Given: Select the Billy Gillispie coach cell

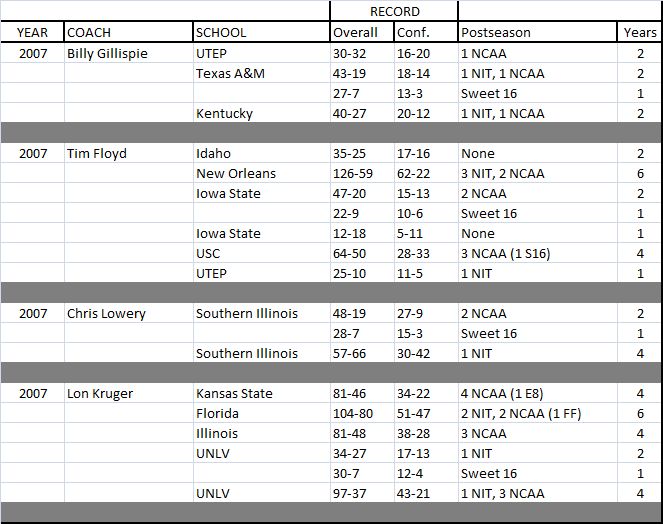Looking at the screenshot, I should (128, 53).
